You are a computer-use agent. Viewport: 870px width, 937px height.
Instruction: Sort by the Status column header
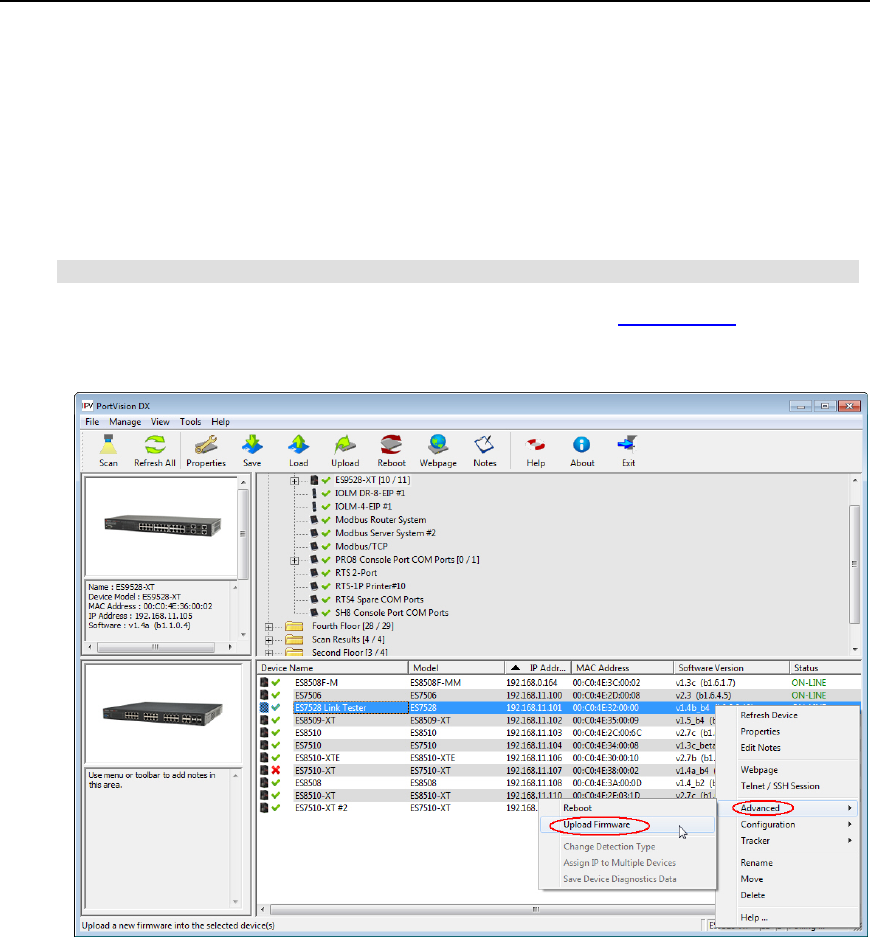click(825, 668)
